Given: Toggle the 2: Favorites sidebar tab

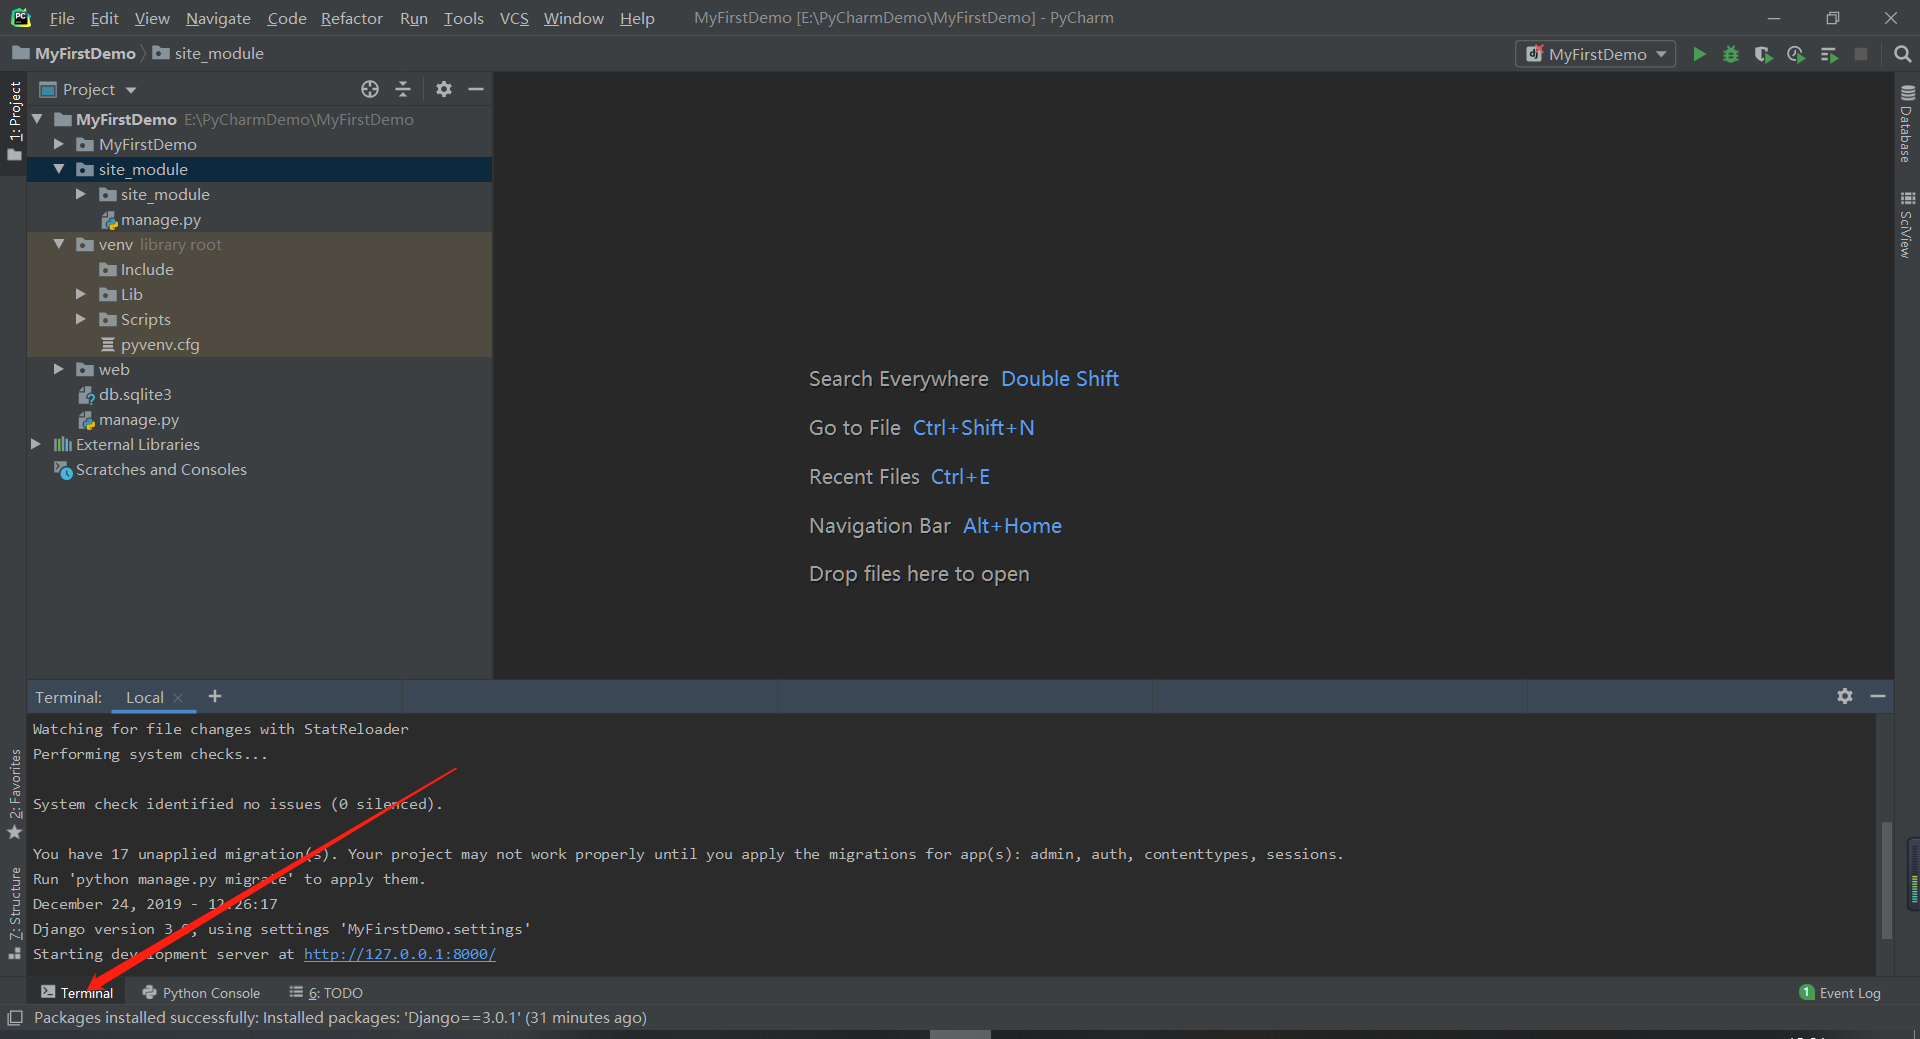Looking at the screenshot, I should click(14, 795).
